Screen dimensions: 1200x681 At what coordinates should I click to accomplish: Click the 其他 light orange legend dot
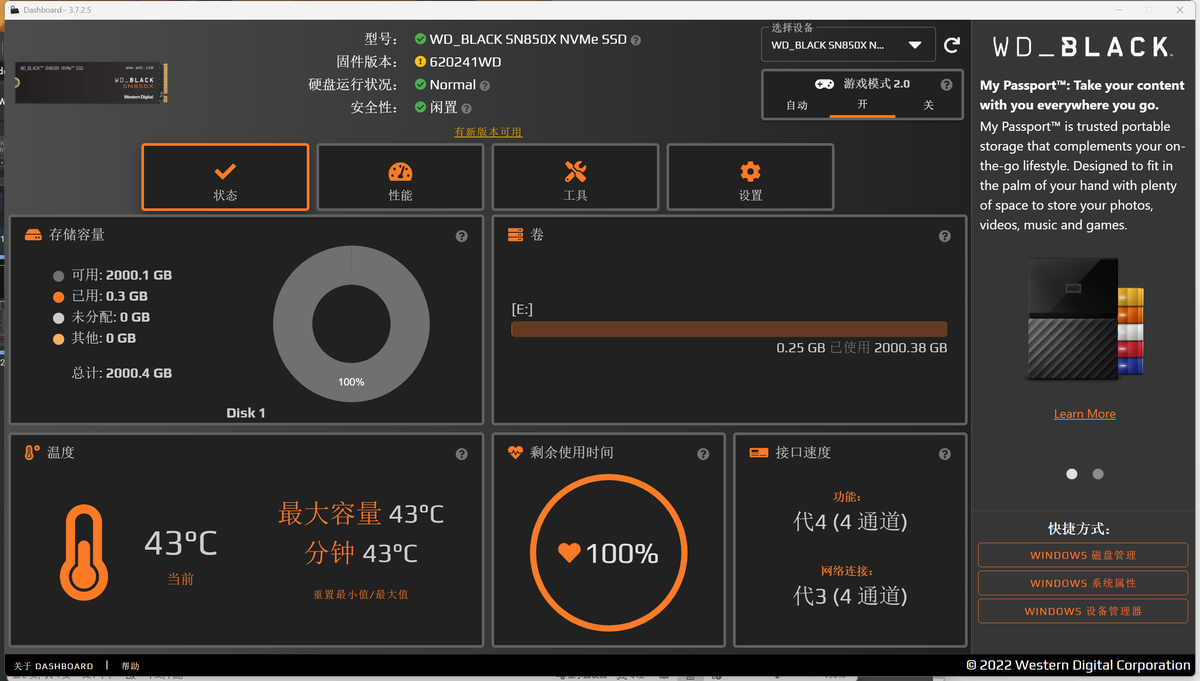[x=59, y=339]
